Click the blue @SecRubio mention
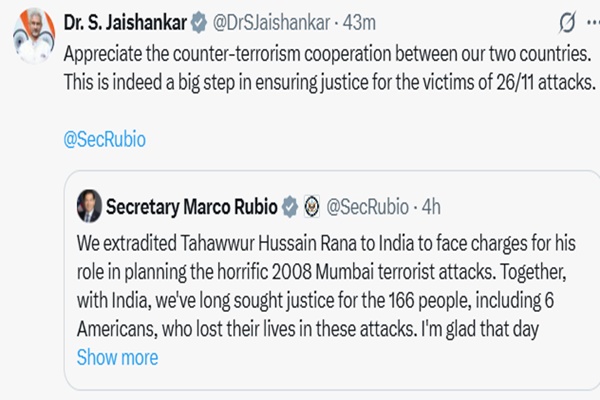The image size is (600, 400). 104,140
